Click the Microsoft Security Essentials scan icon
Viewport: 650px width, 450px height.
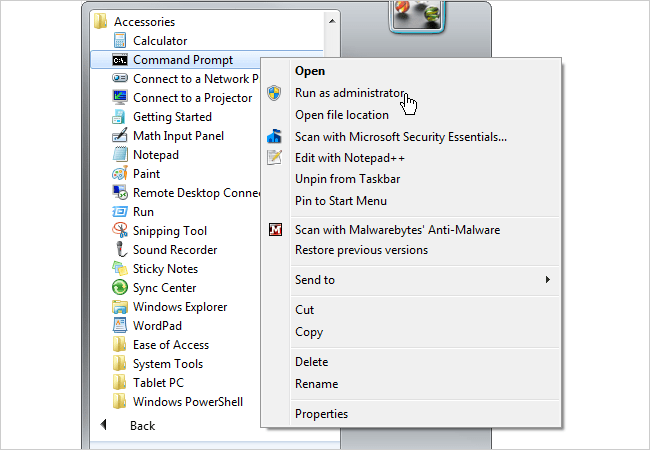[274, 136]
